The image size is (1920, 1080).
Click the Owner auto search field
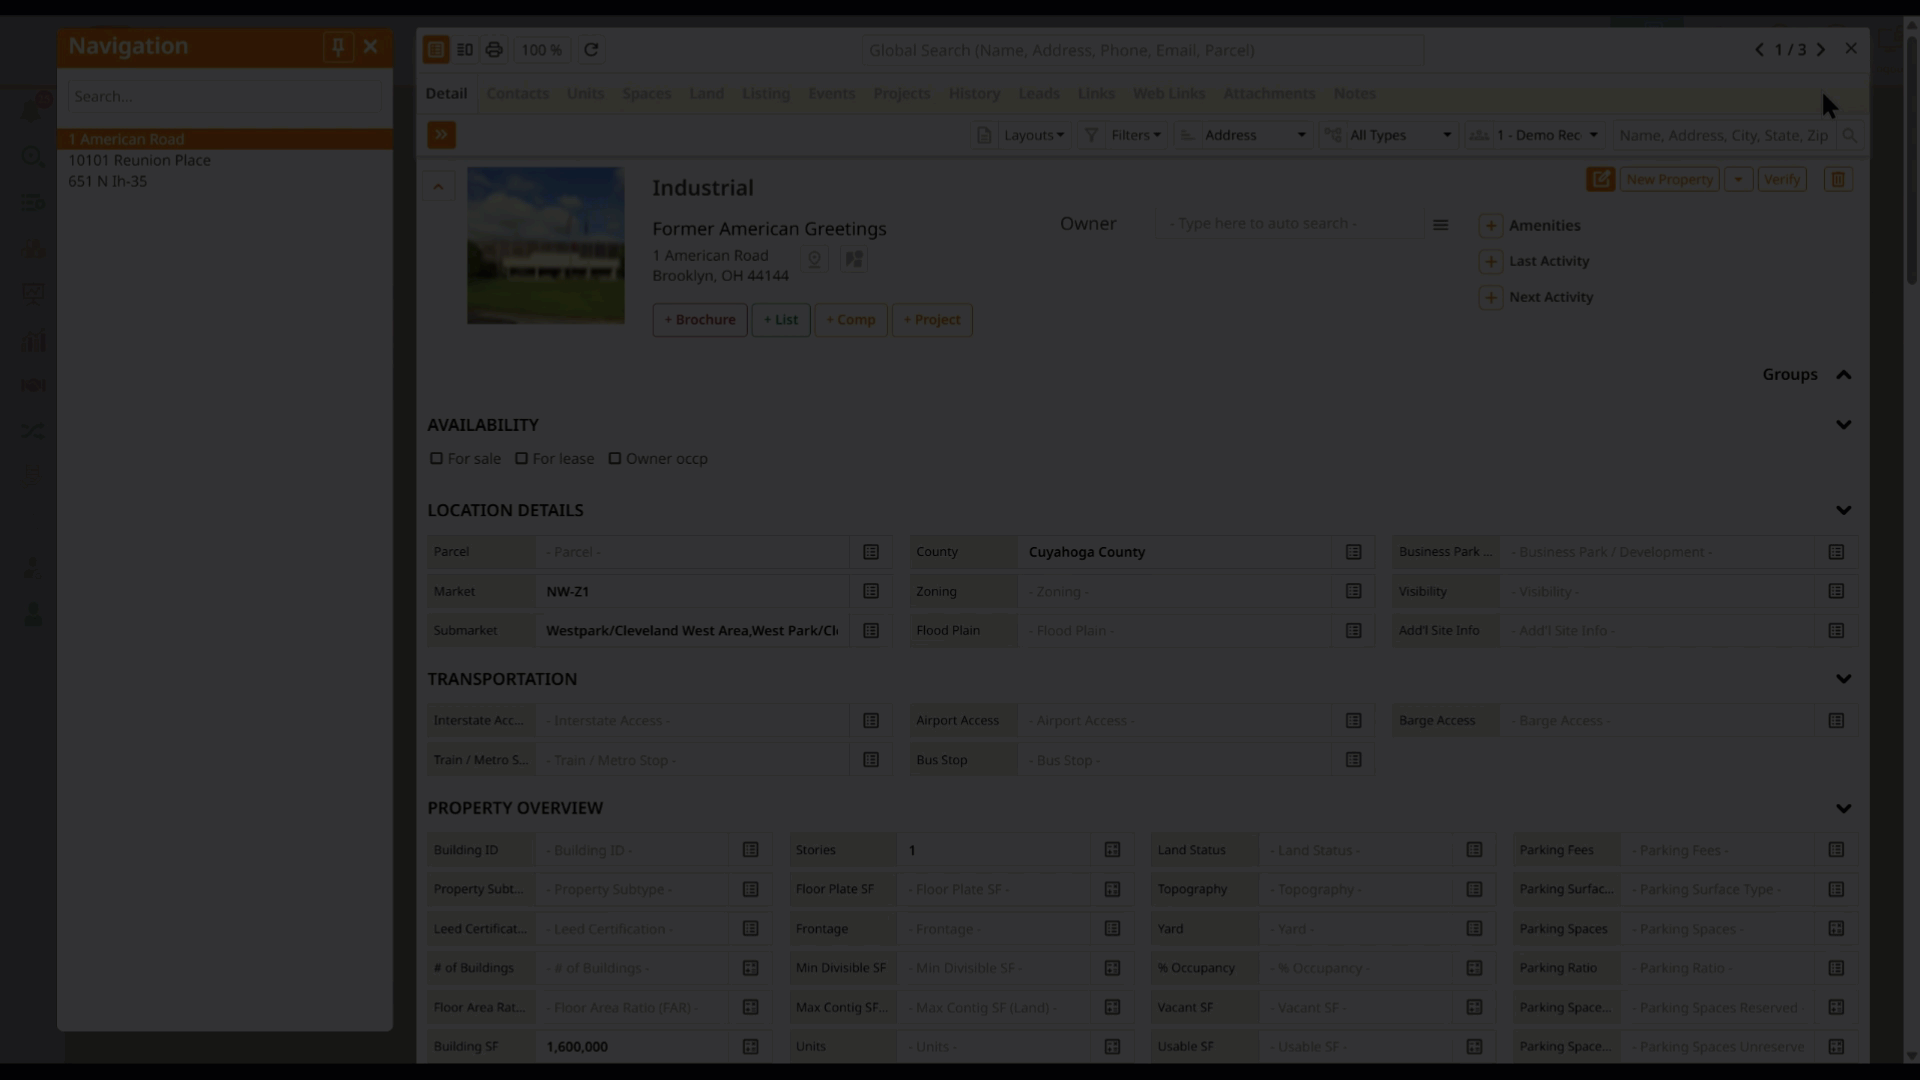click(1290, 224)
